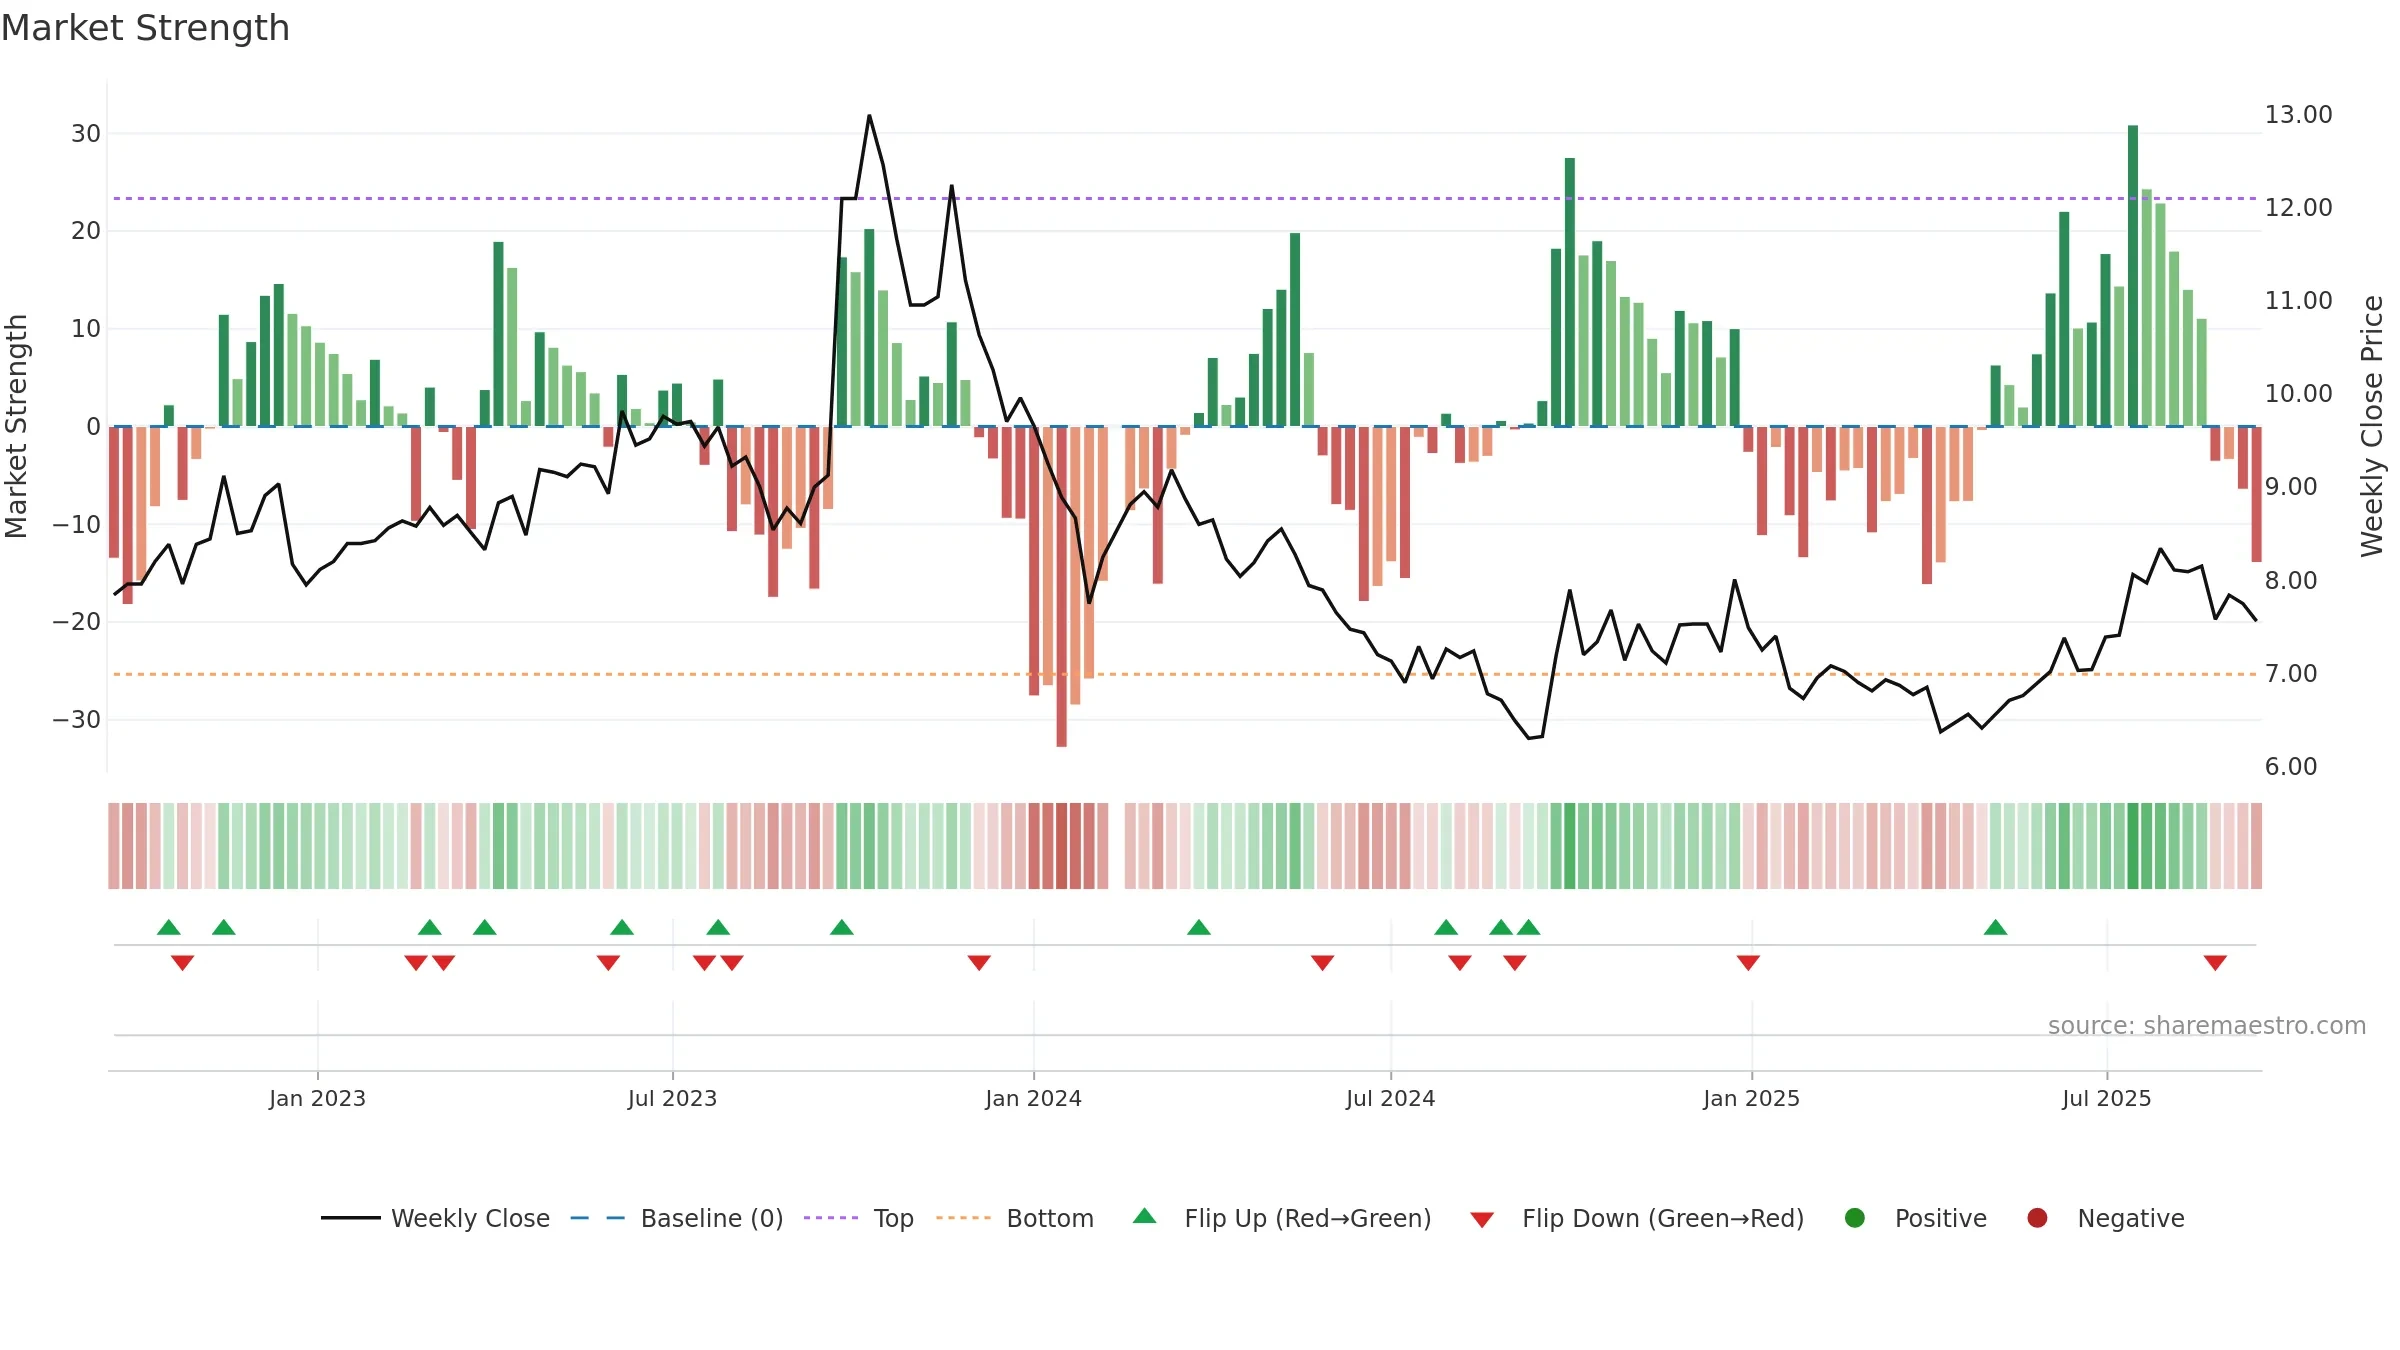Image resolution: width=2400 pixels, height=1350 pixels.
Task: Click the −30 tick on the left axis
Action: (77, 720)
